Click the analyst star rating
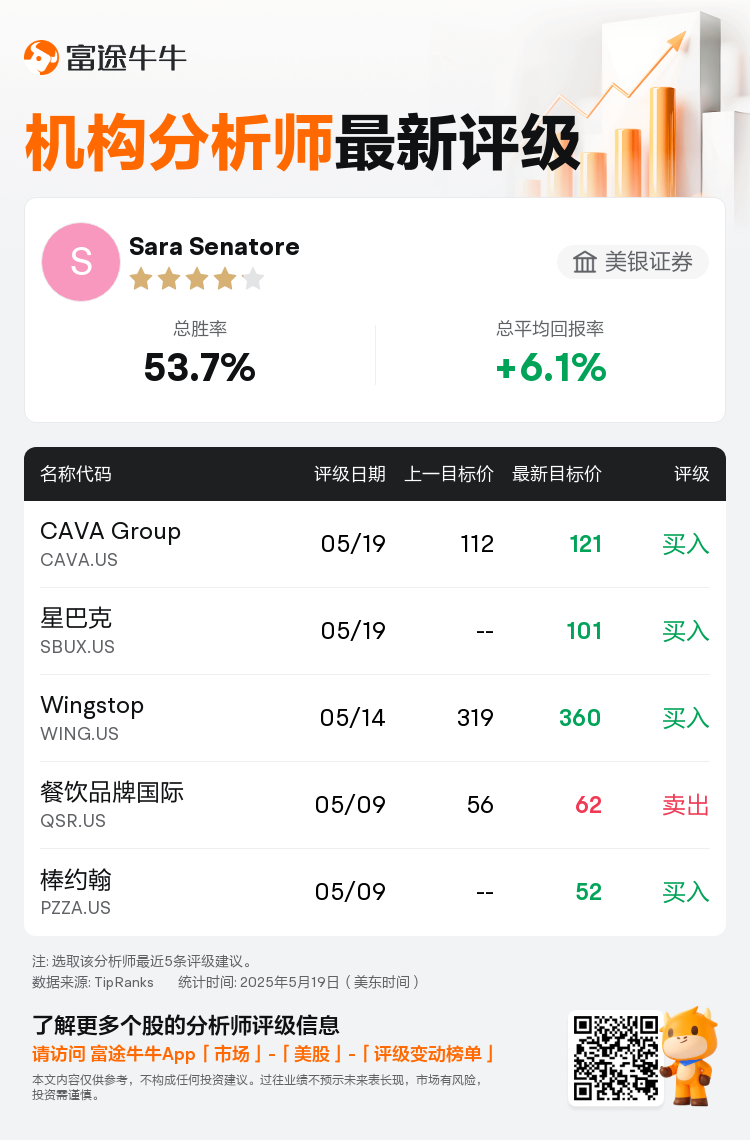 (197, 278)
